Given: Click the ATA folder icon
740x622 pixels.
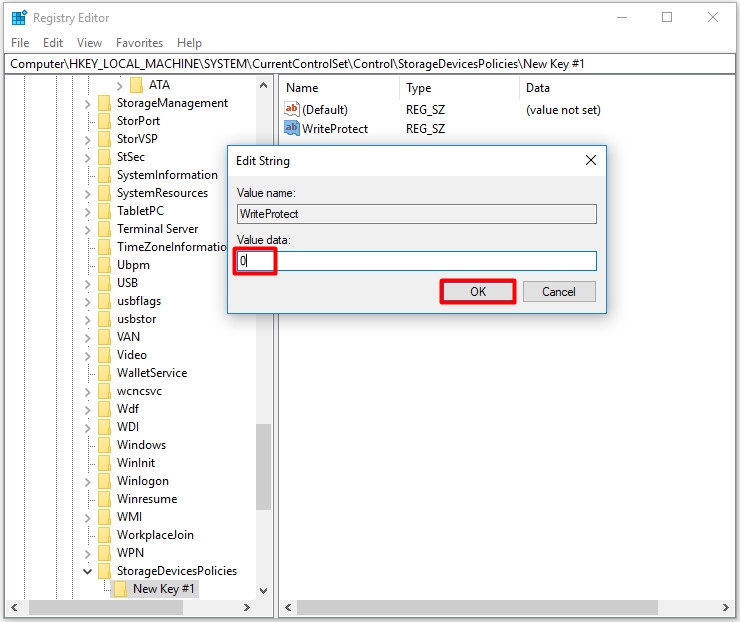Looking at the screenshot, I should click(x=136, y=85).
